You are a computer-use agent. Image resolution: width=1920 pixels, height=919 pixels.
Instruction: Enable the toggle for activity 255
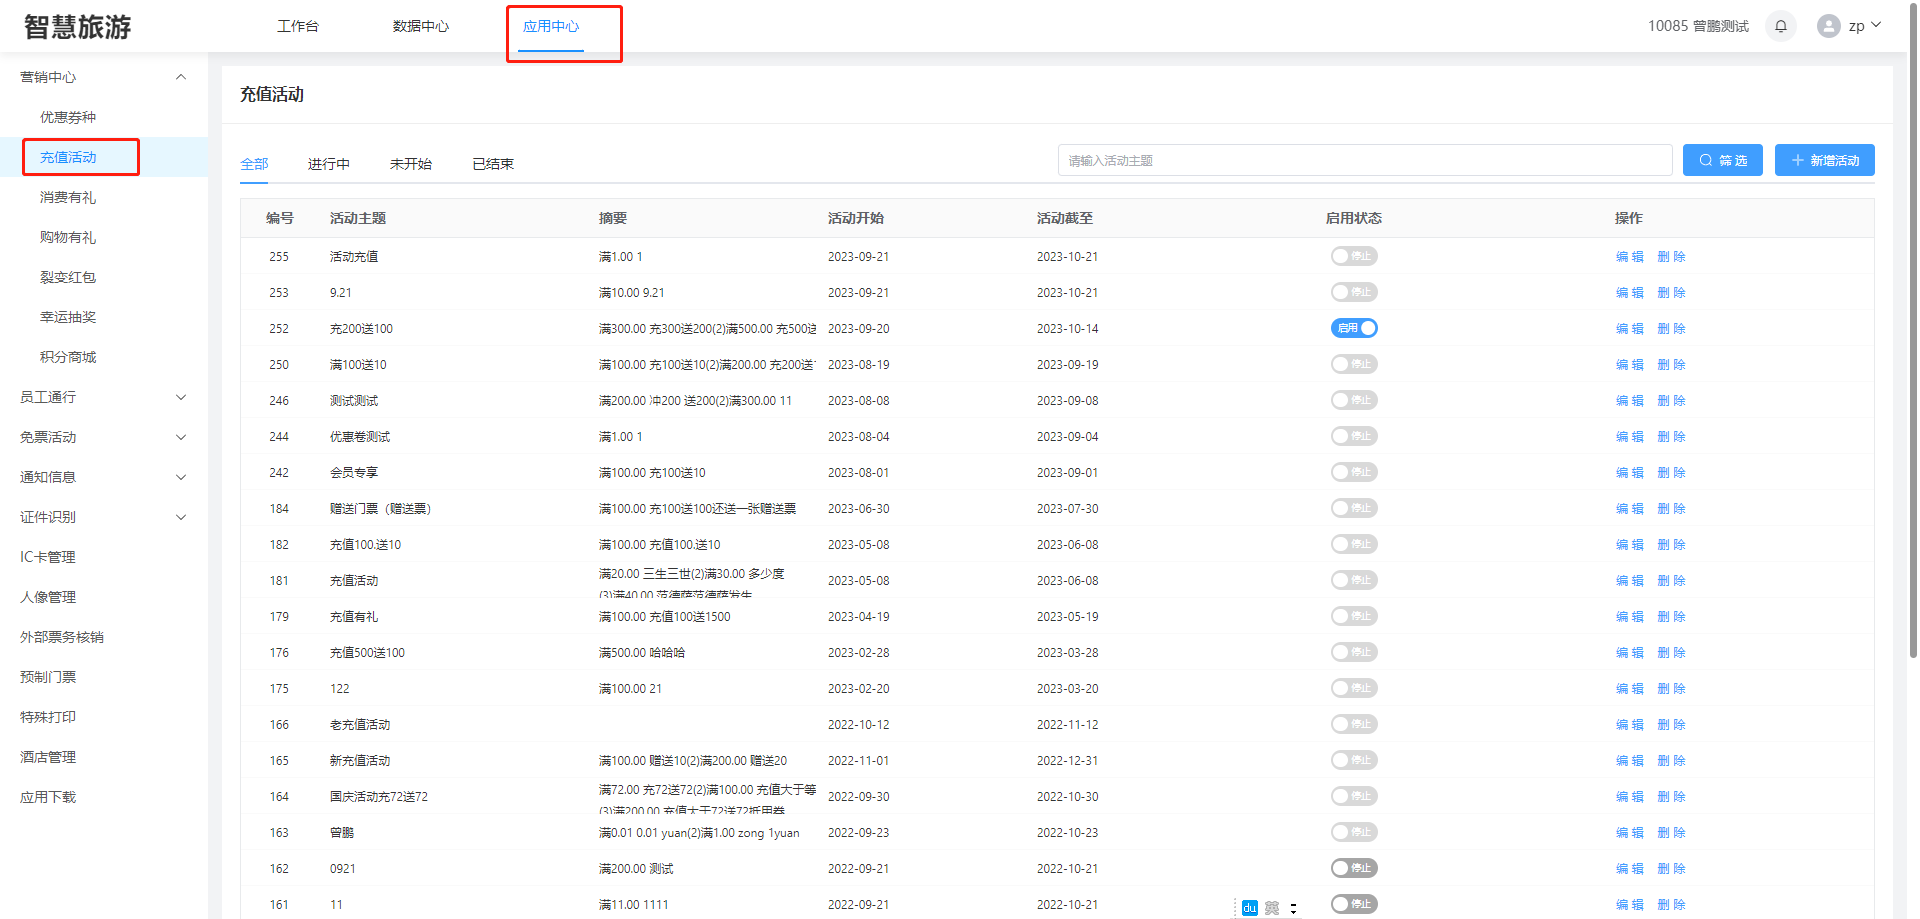pyautogui.click(x=1354, y=256)
